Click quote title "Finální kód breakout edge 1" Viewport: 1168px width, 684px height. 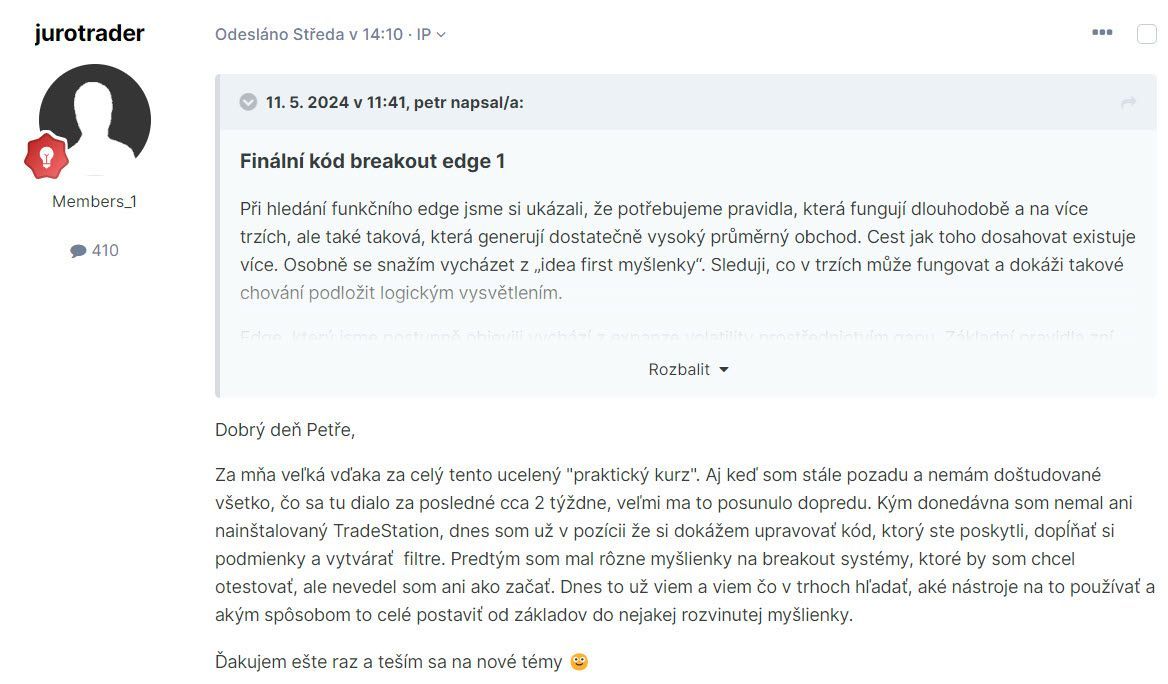click(372, 161)
